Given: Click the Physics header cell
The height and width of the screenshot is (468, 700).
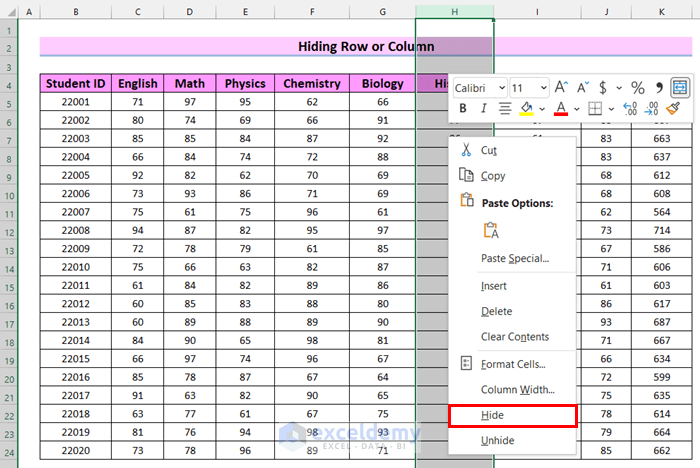Looking at the screenshot, I should point(245,84).
